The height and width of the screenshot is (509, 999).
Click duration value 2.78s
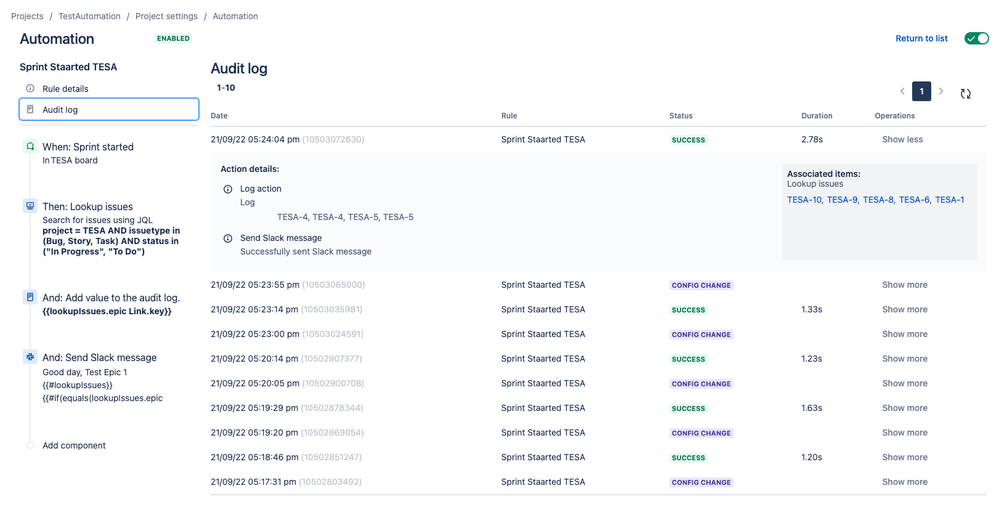[812, 140]
